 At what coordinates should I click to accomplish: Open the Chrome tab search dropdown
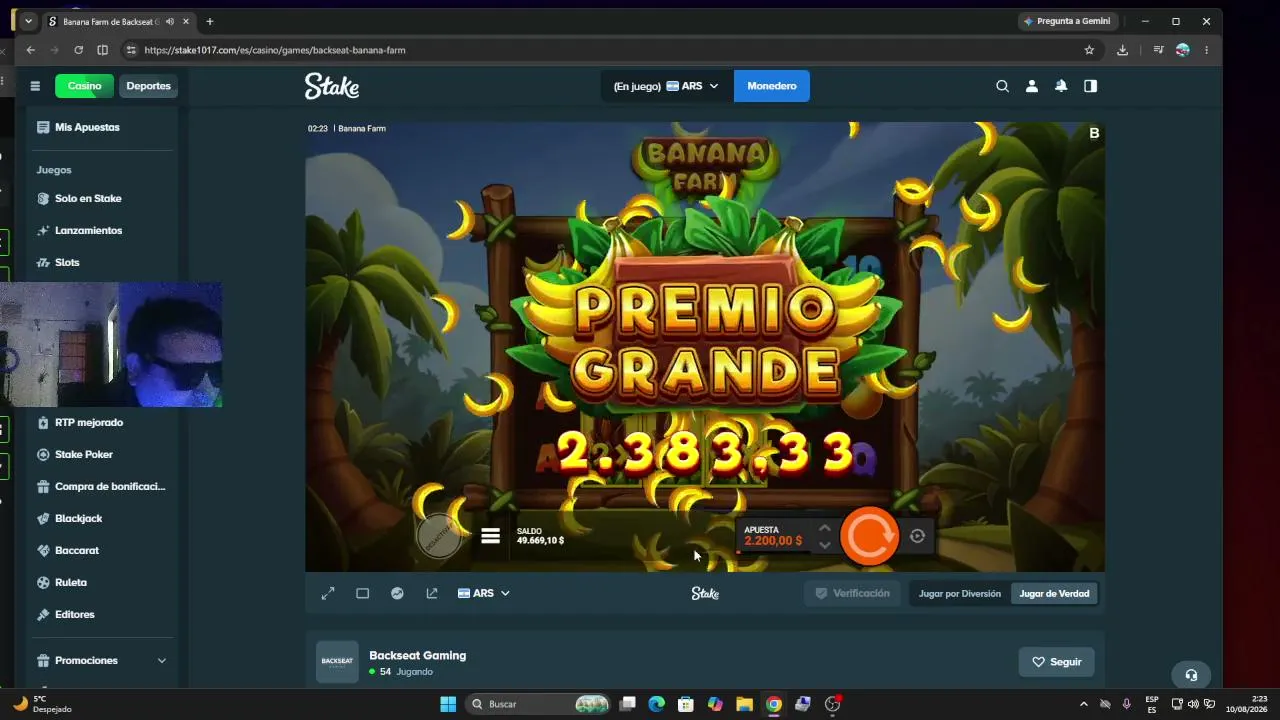pos(28,21)
